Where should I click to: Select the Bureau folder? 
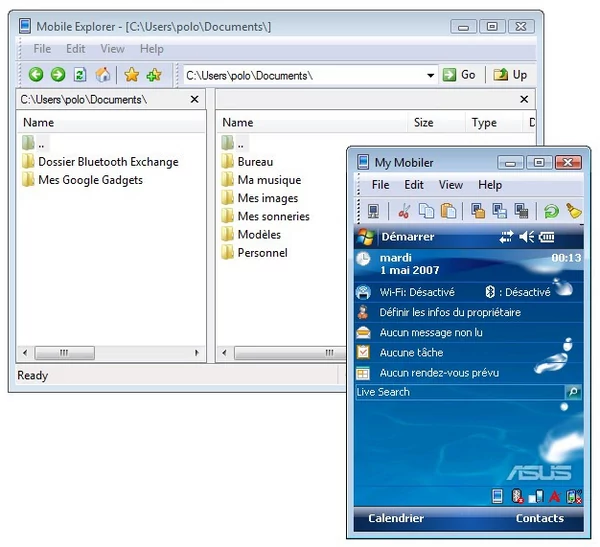coord(247,162)
